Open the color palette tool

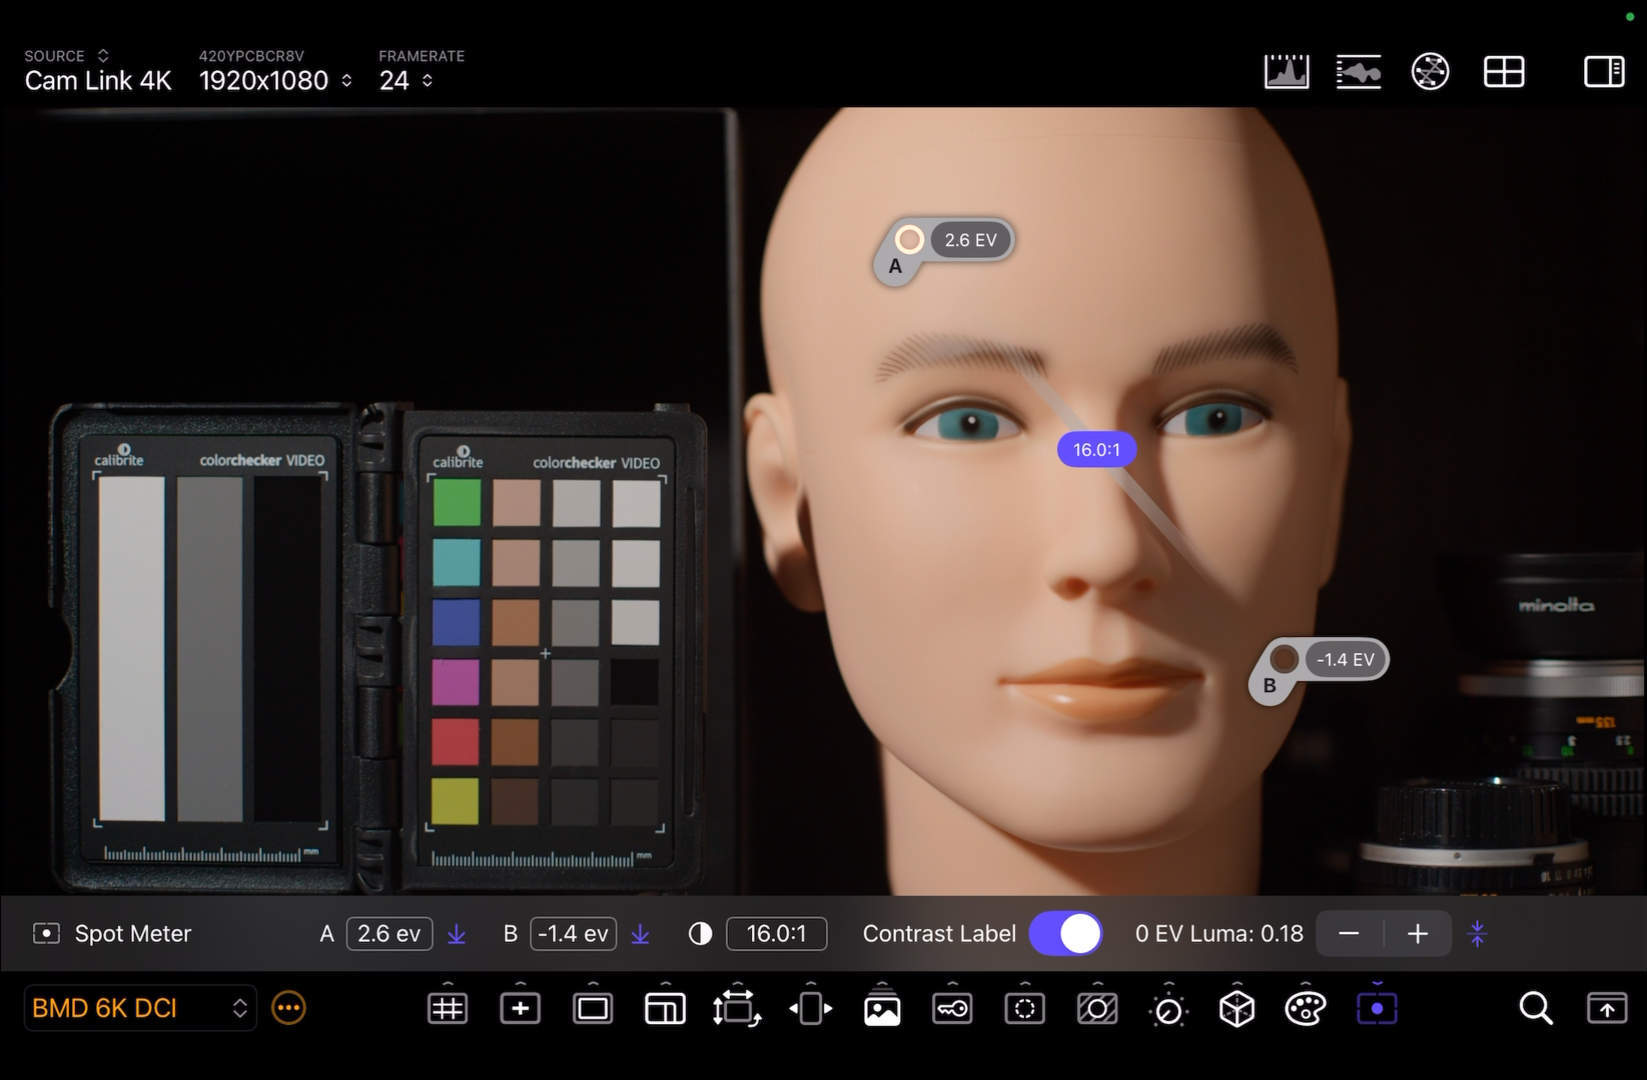tap(1305, 1008)
